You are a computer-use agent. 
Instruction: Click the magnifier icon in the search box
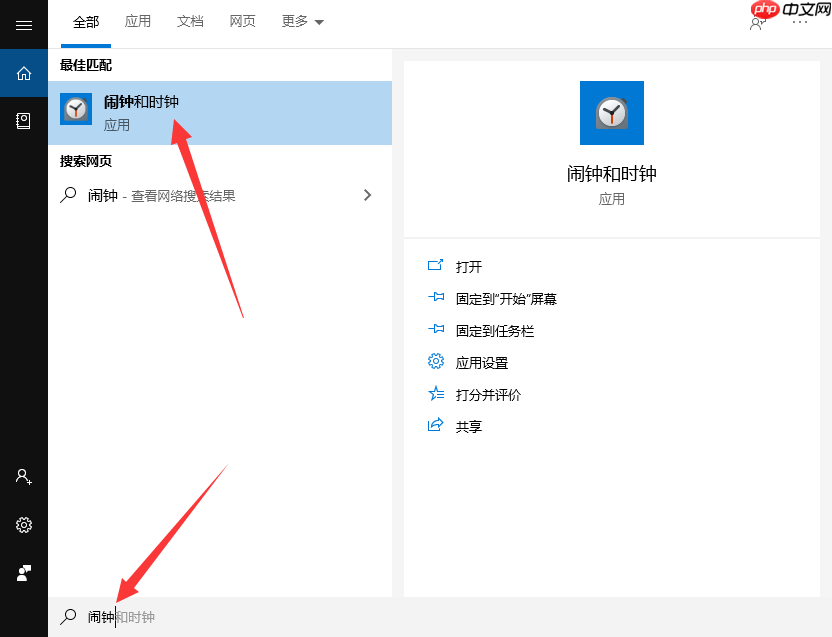pos(68,617)
